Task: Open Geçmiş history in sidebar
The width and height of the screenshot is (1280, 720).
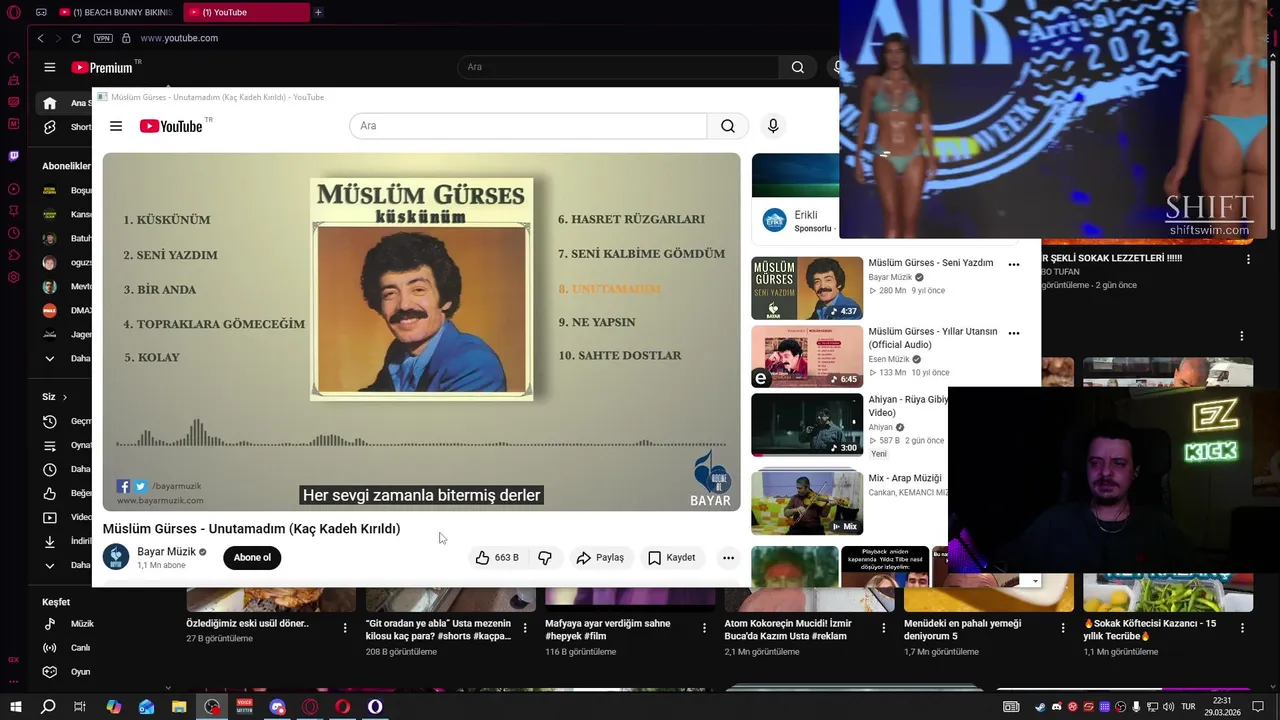Action: (66, 421)
